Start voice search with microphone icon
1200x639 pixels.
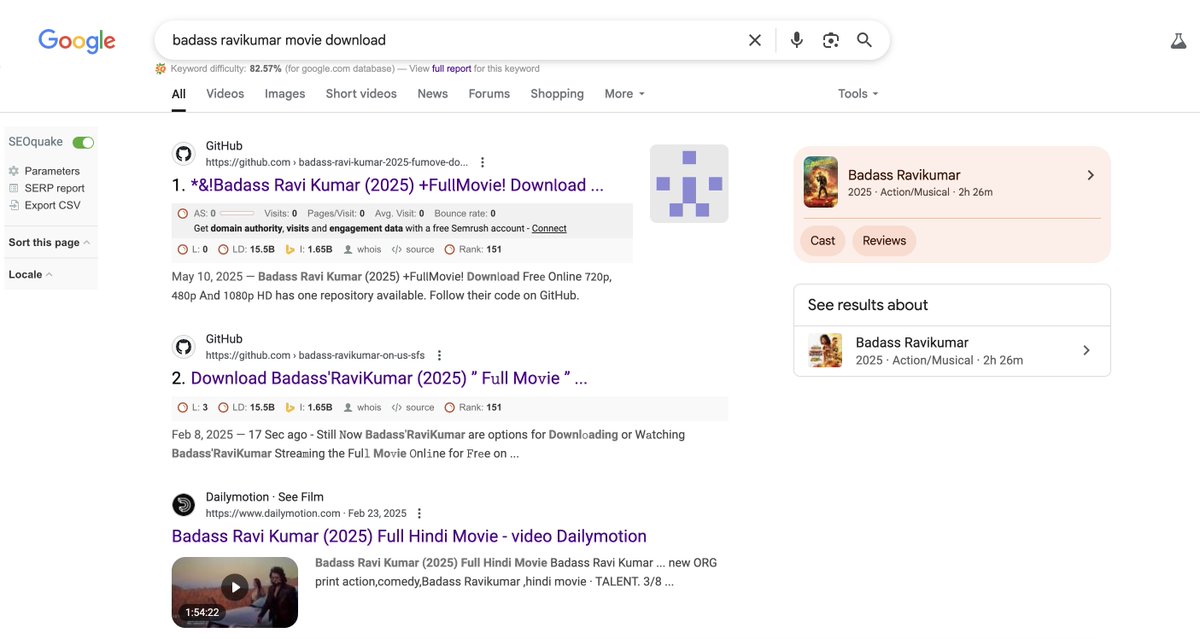pos(797,40)
